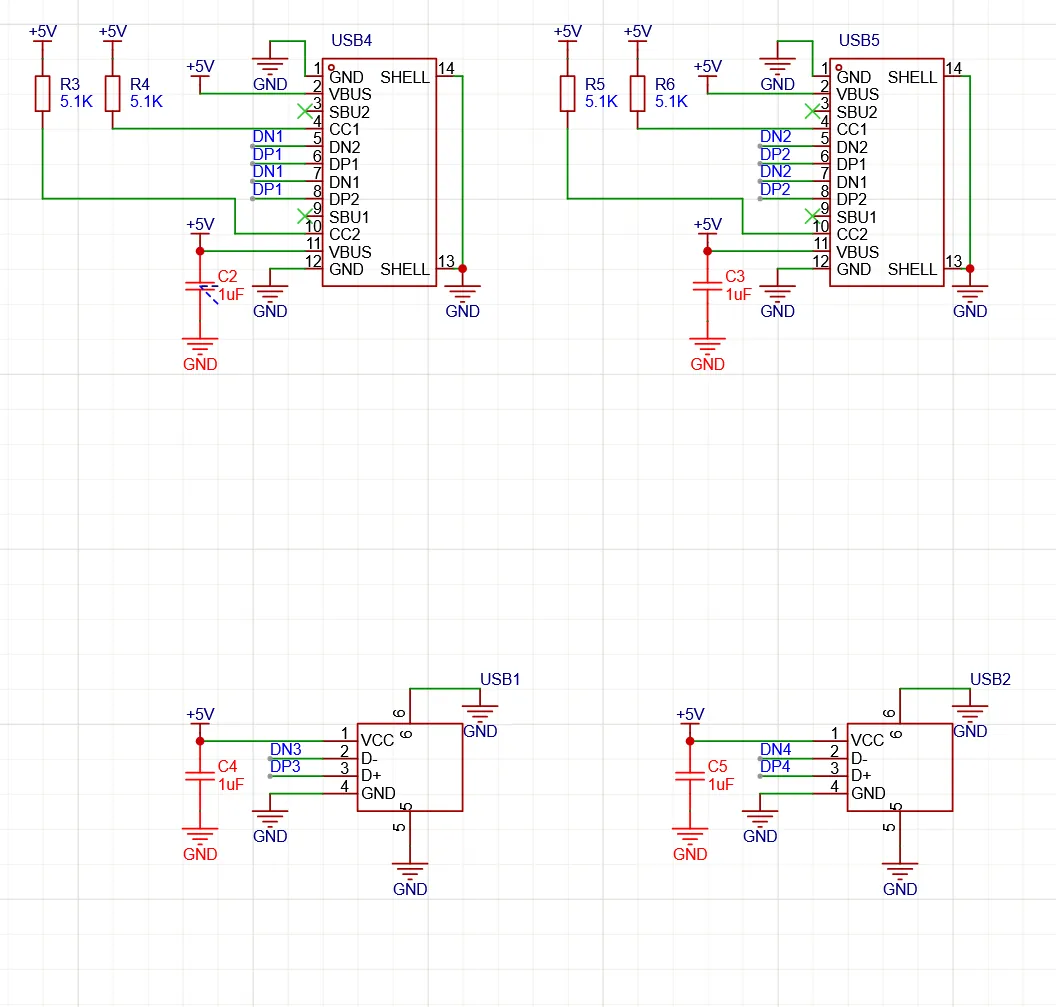Select the USB1 designator label
The image size is (1056, 1007).
(500, 679)
